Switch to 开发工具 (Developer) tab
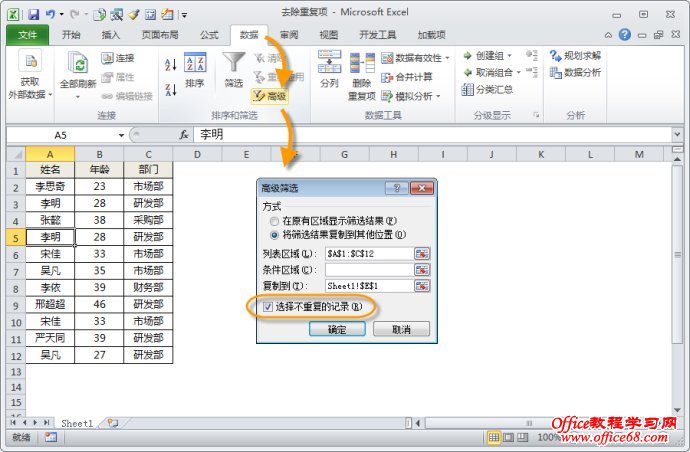 point(378,35)
